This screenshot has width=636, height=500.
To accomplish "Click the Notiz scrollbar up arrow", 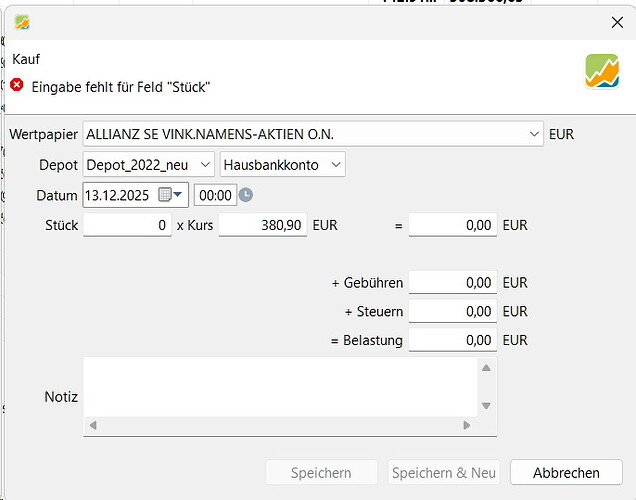I will (486, 368).
